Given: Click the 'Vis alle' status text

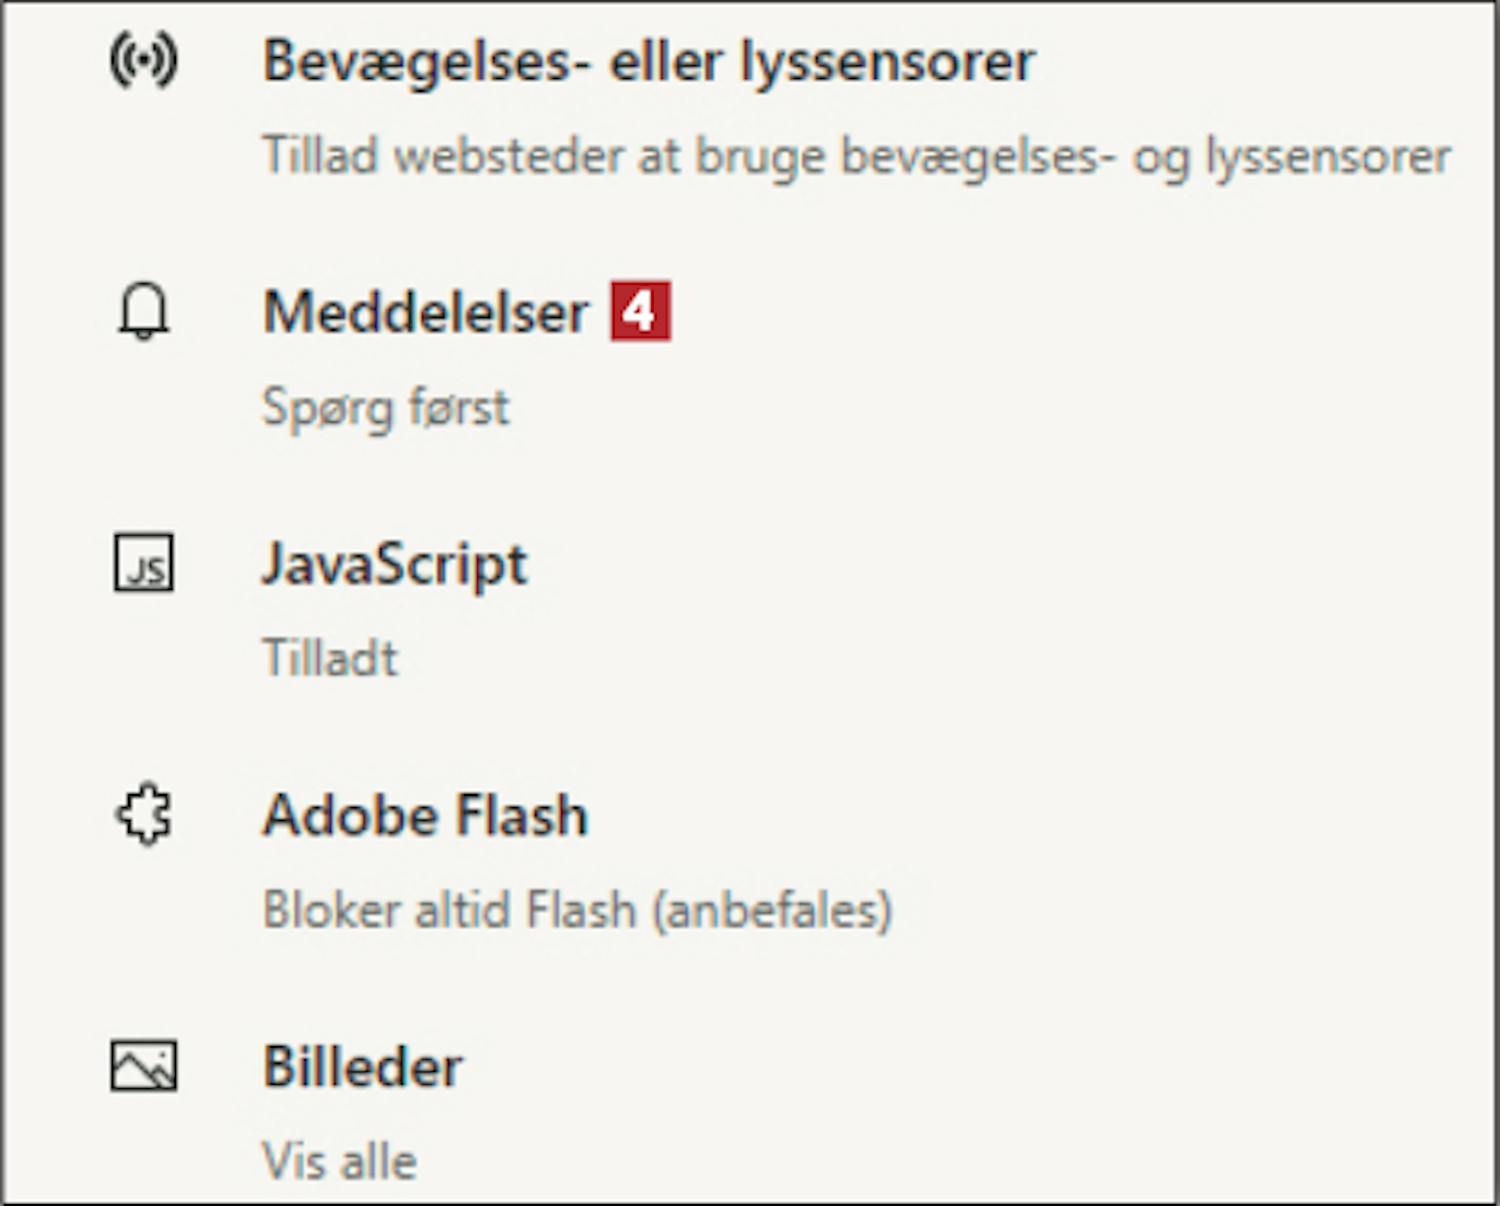Looking at the screenshot, I should pyautogui.click(x=340, y=1161).
